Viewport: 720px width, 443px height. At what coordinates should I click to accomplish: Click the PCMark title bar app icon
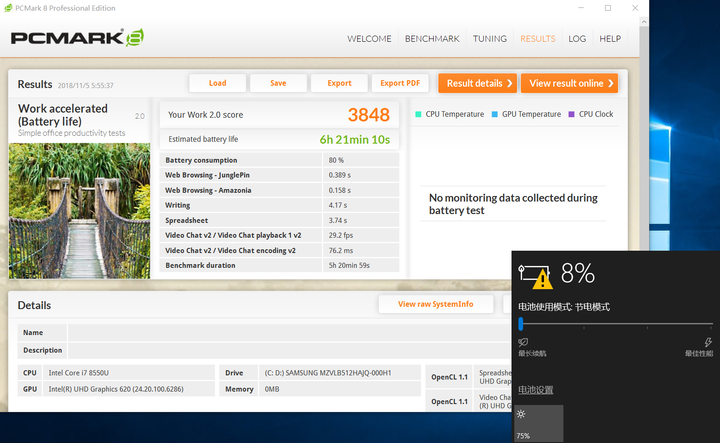(8, 8)
